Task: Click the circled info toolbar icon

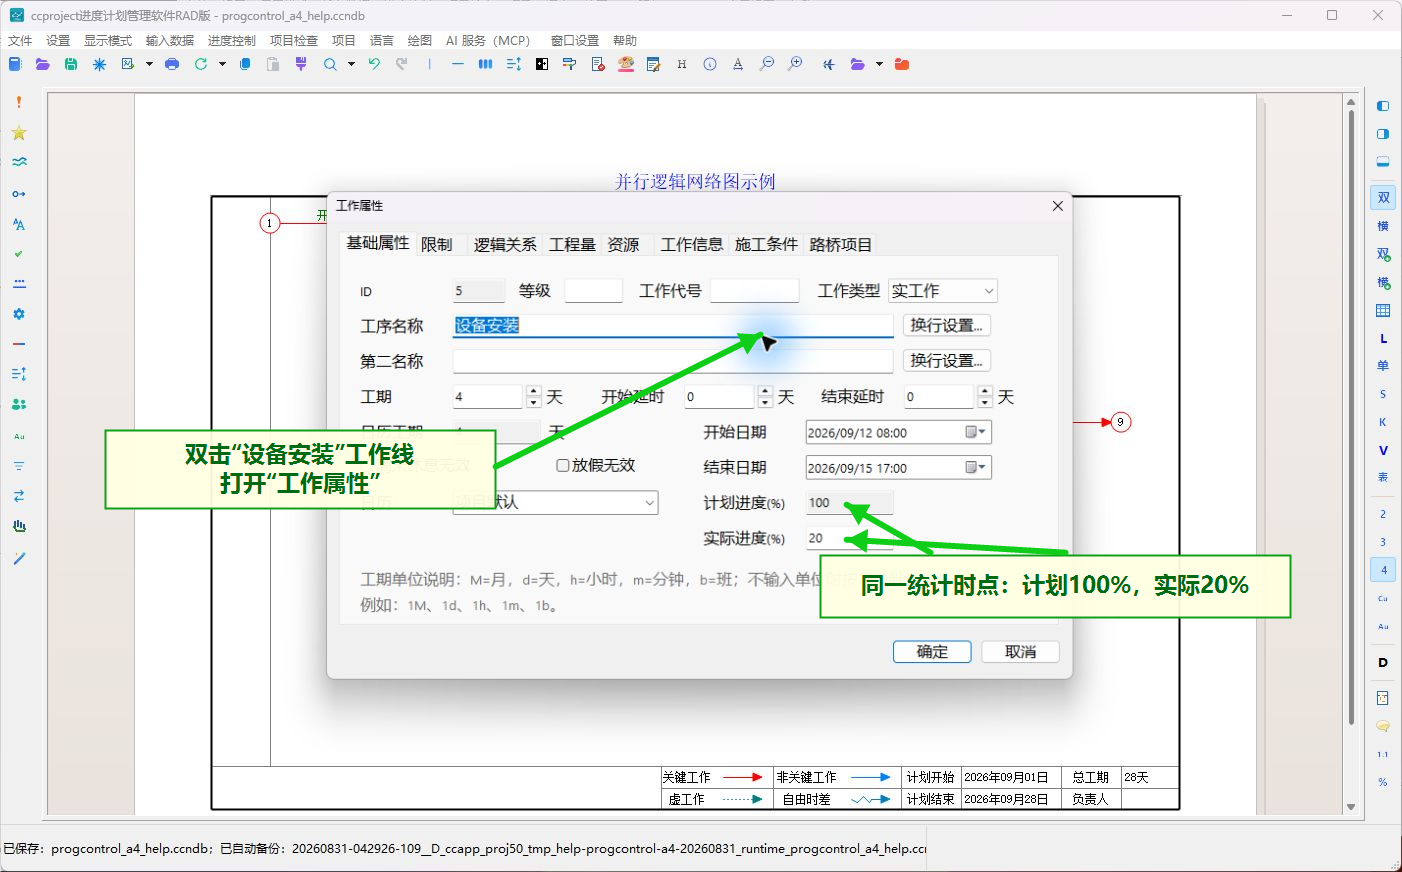Action: (710, 64)
